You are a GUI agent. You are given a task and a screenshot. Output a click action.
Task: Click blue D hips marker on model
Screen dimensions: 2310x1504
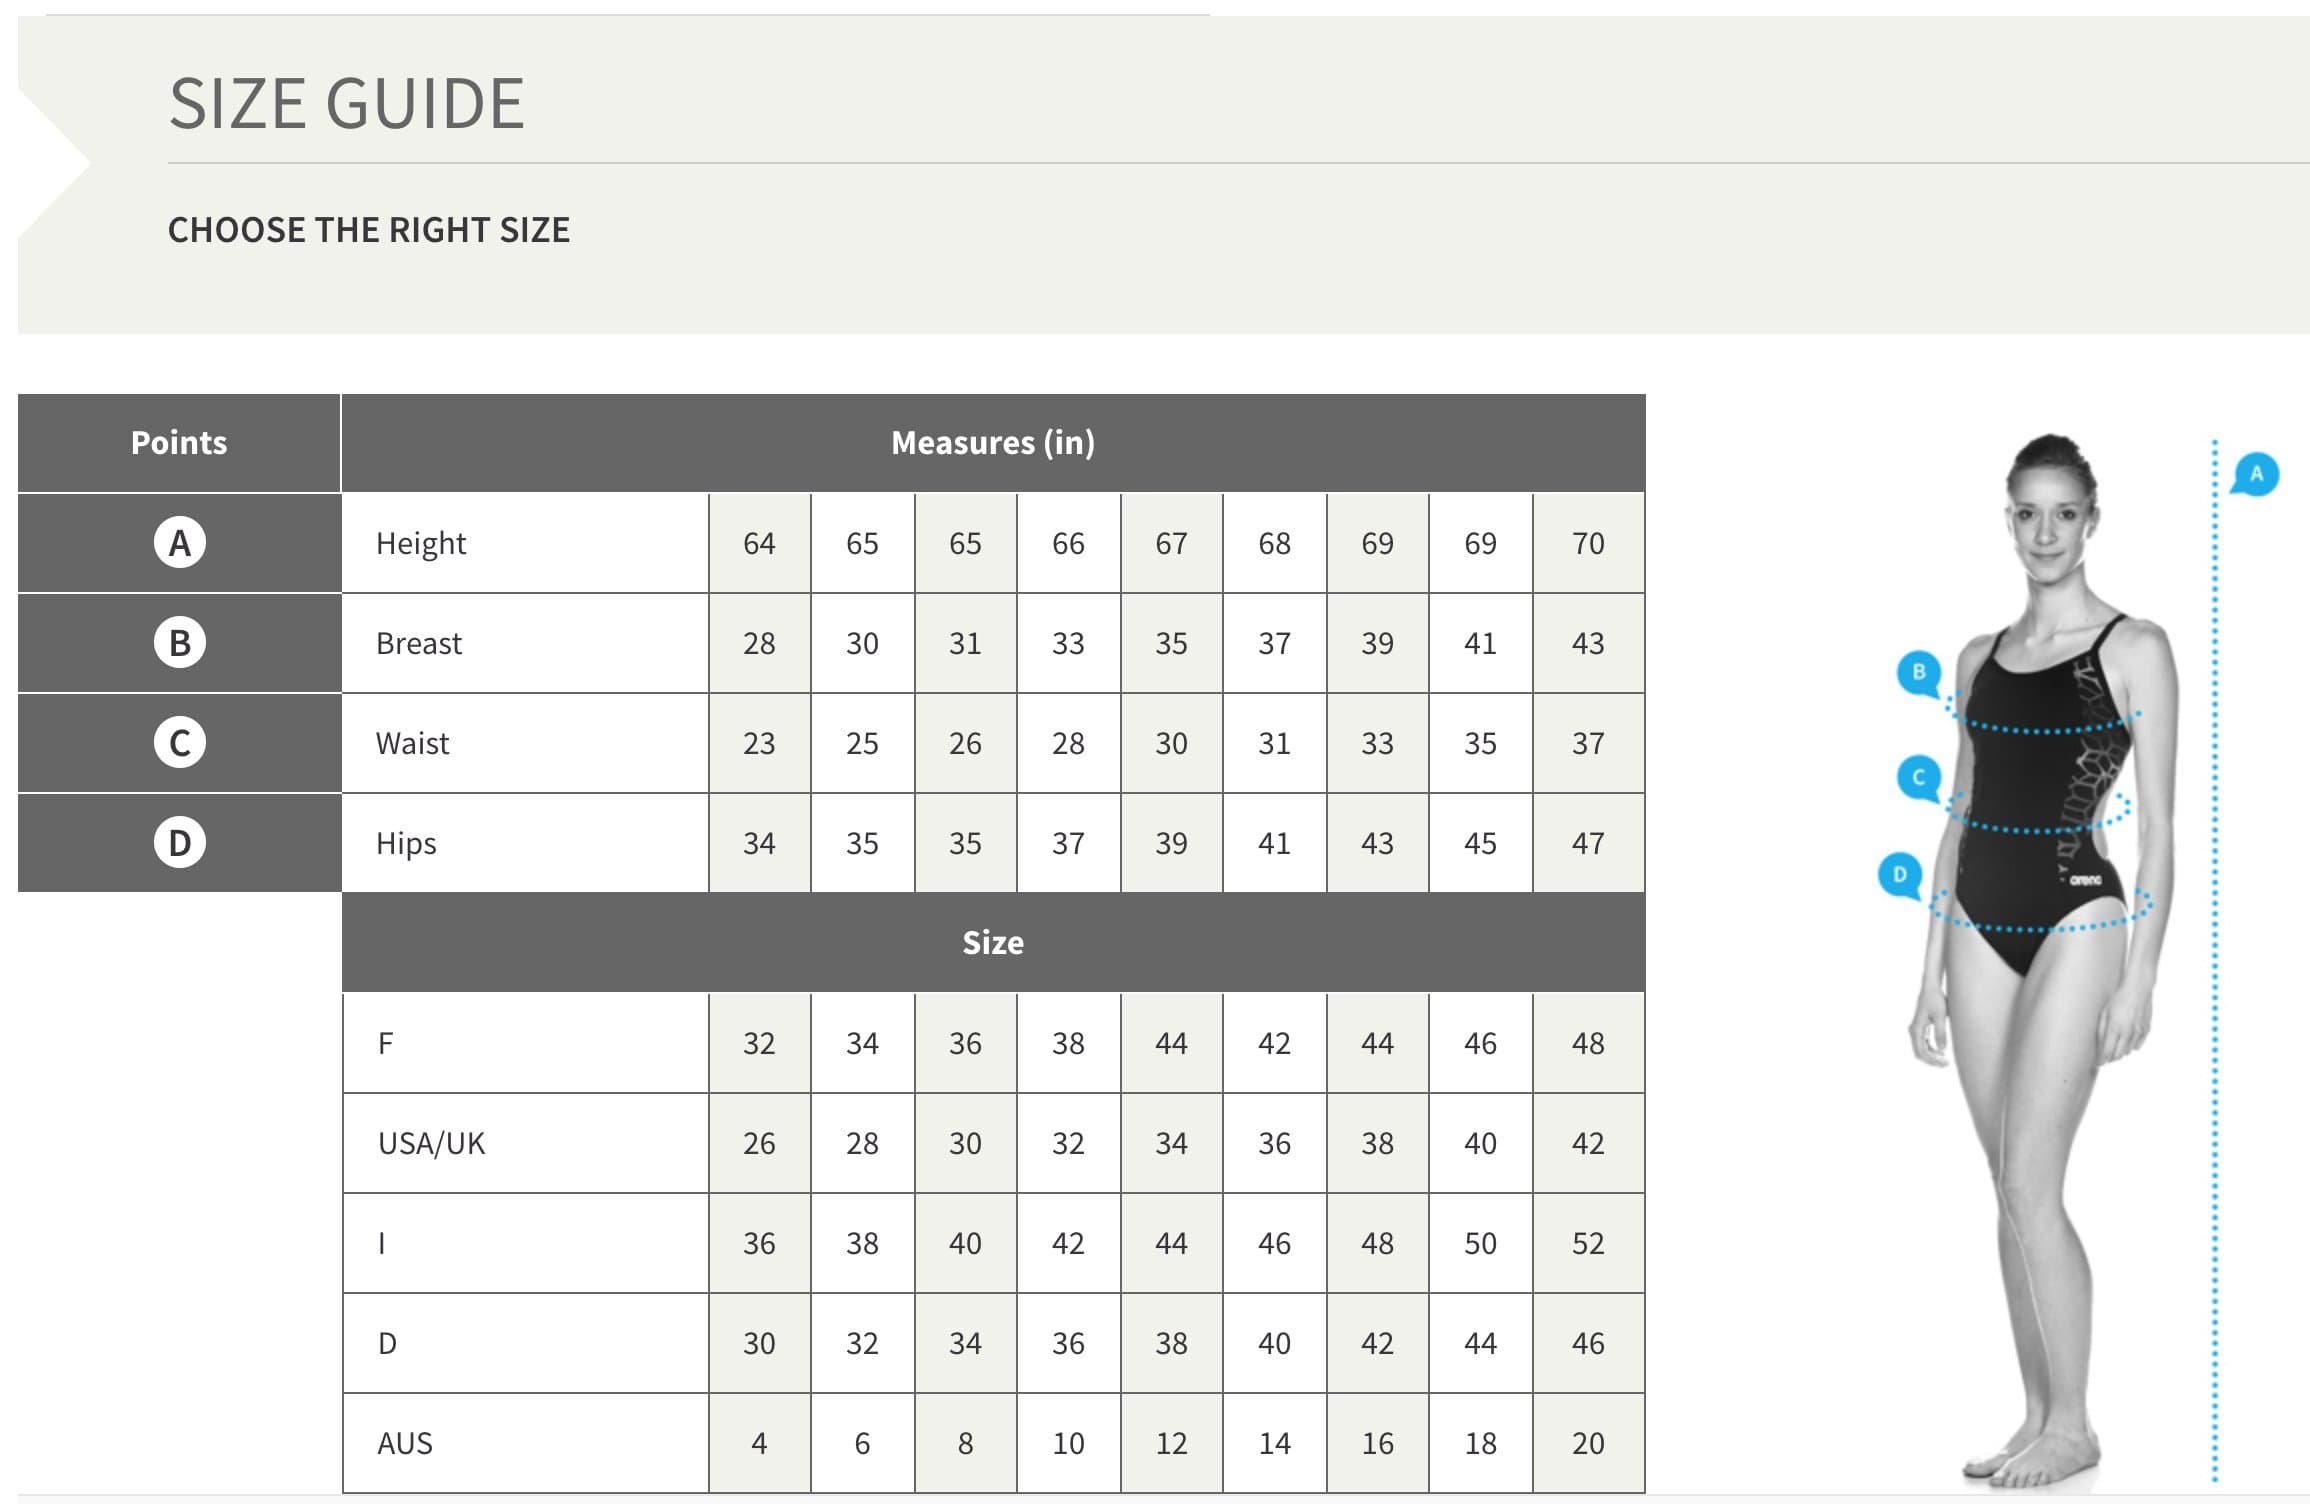(x=1900, y=875)
